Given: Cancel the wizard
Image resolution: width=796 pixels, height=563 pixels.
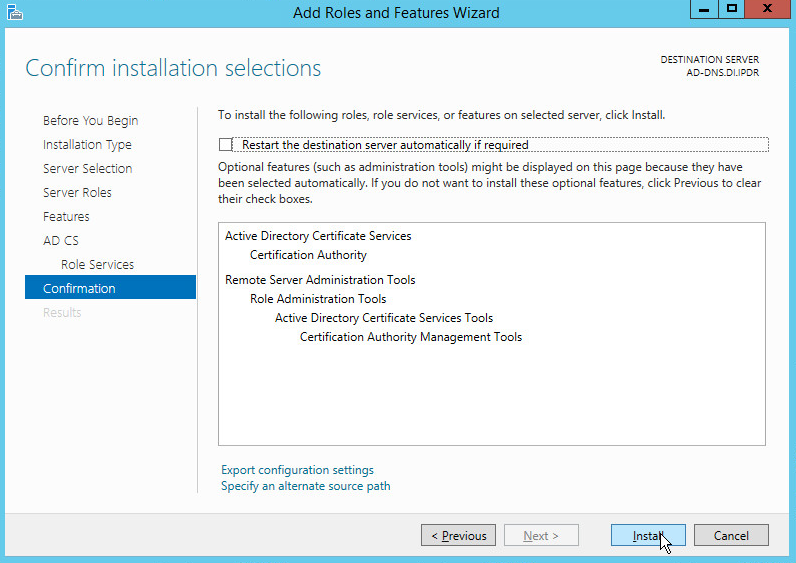Looking at the screenshot, I should (x=731, y=536).
